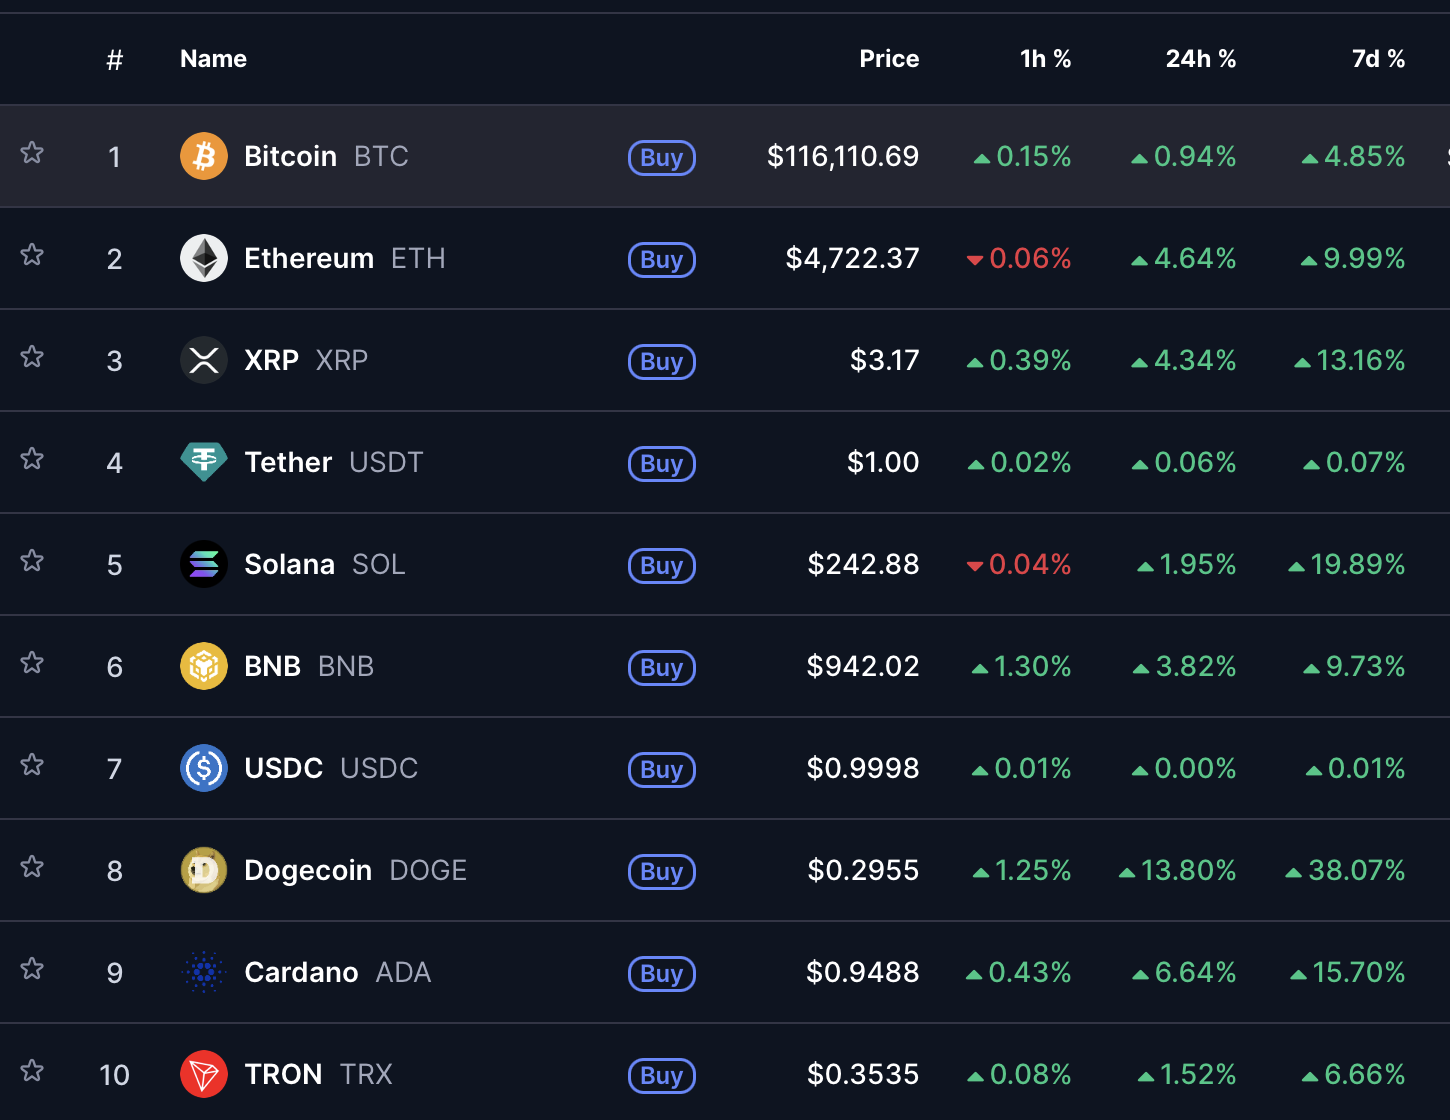
Task: Open the Dogecoin logo icon
Action: (x=204, y=870)
